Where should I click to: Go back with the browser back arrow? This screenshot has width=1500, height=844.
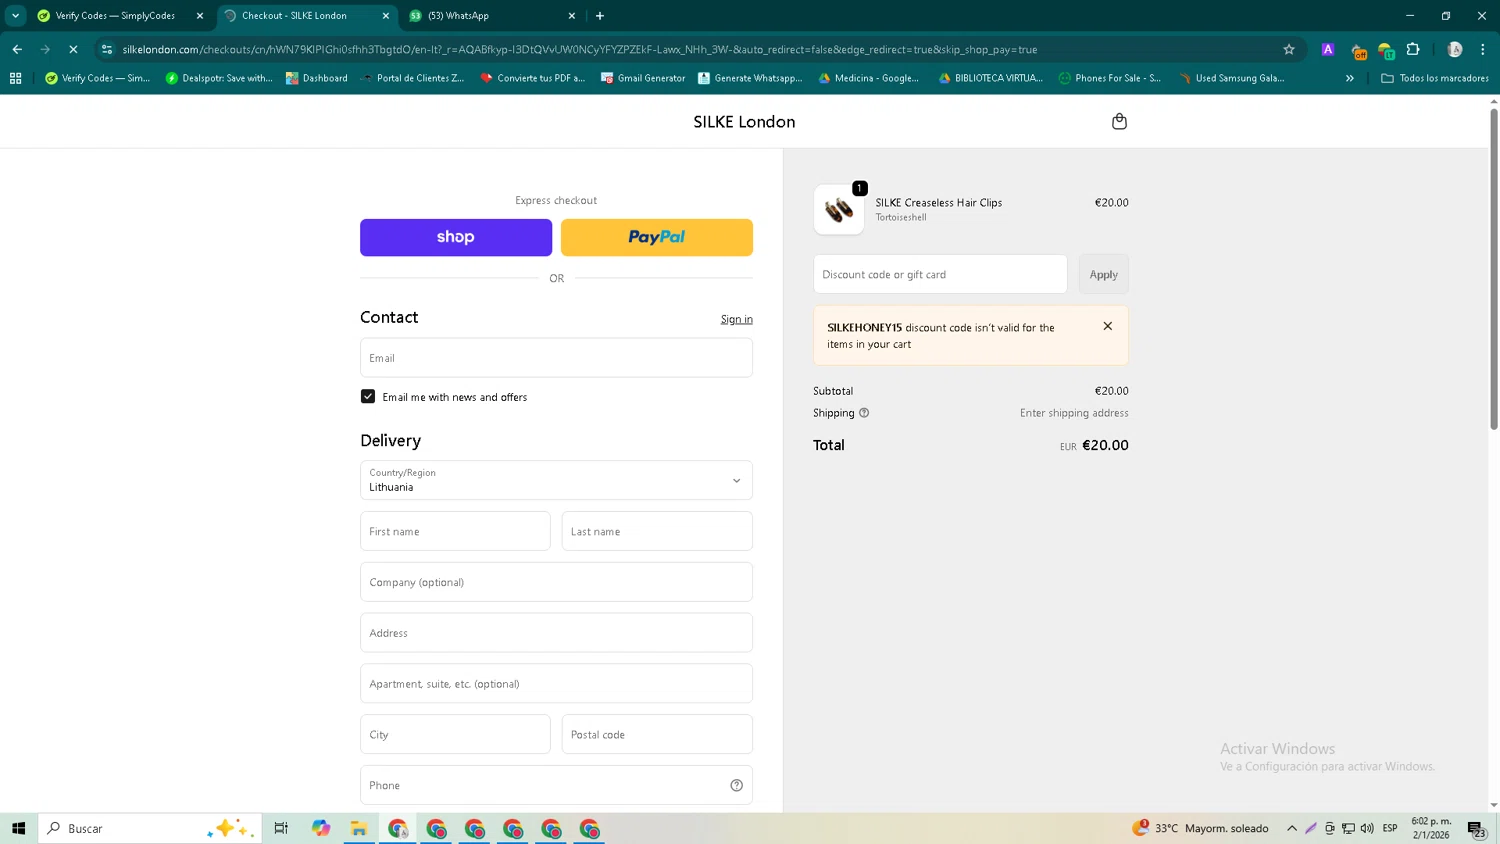pyautogui.click(x=17, y=49)
